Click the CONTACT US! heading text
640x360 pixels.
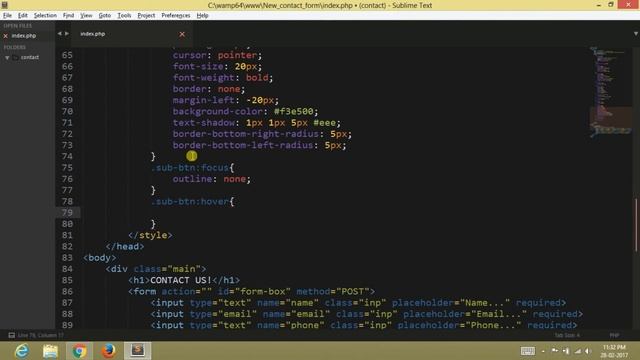(181, 280)
